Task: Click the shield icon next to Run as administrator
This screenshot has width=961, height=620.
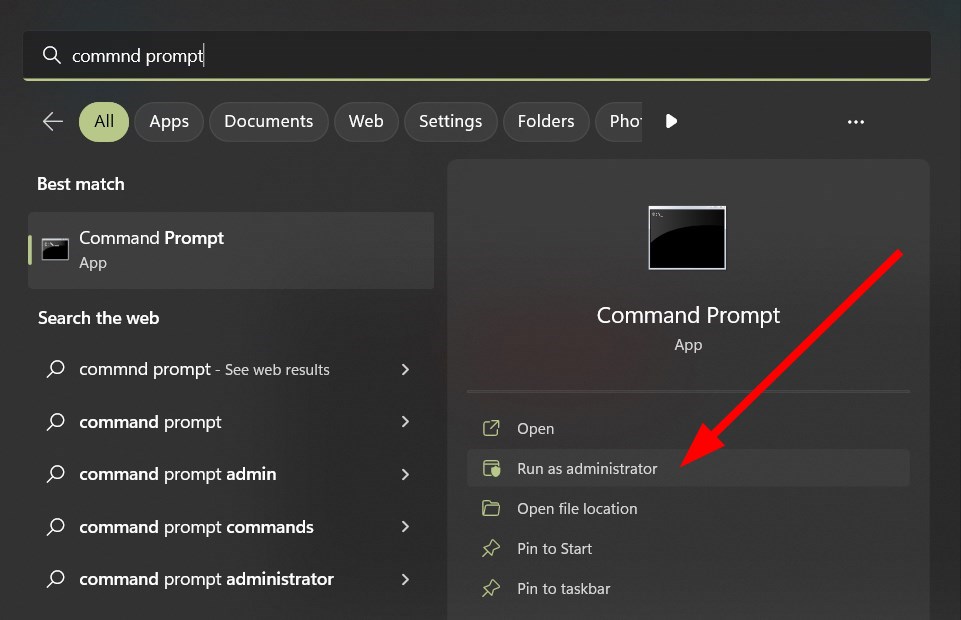Action: (492, 469)
